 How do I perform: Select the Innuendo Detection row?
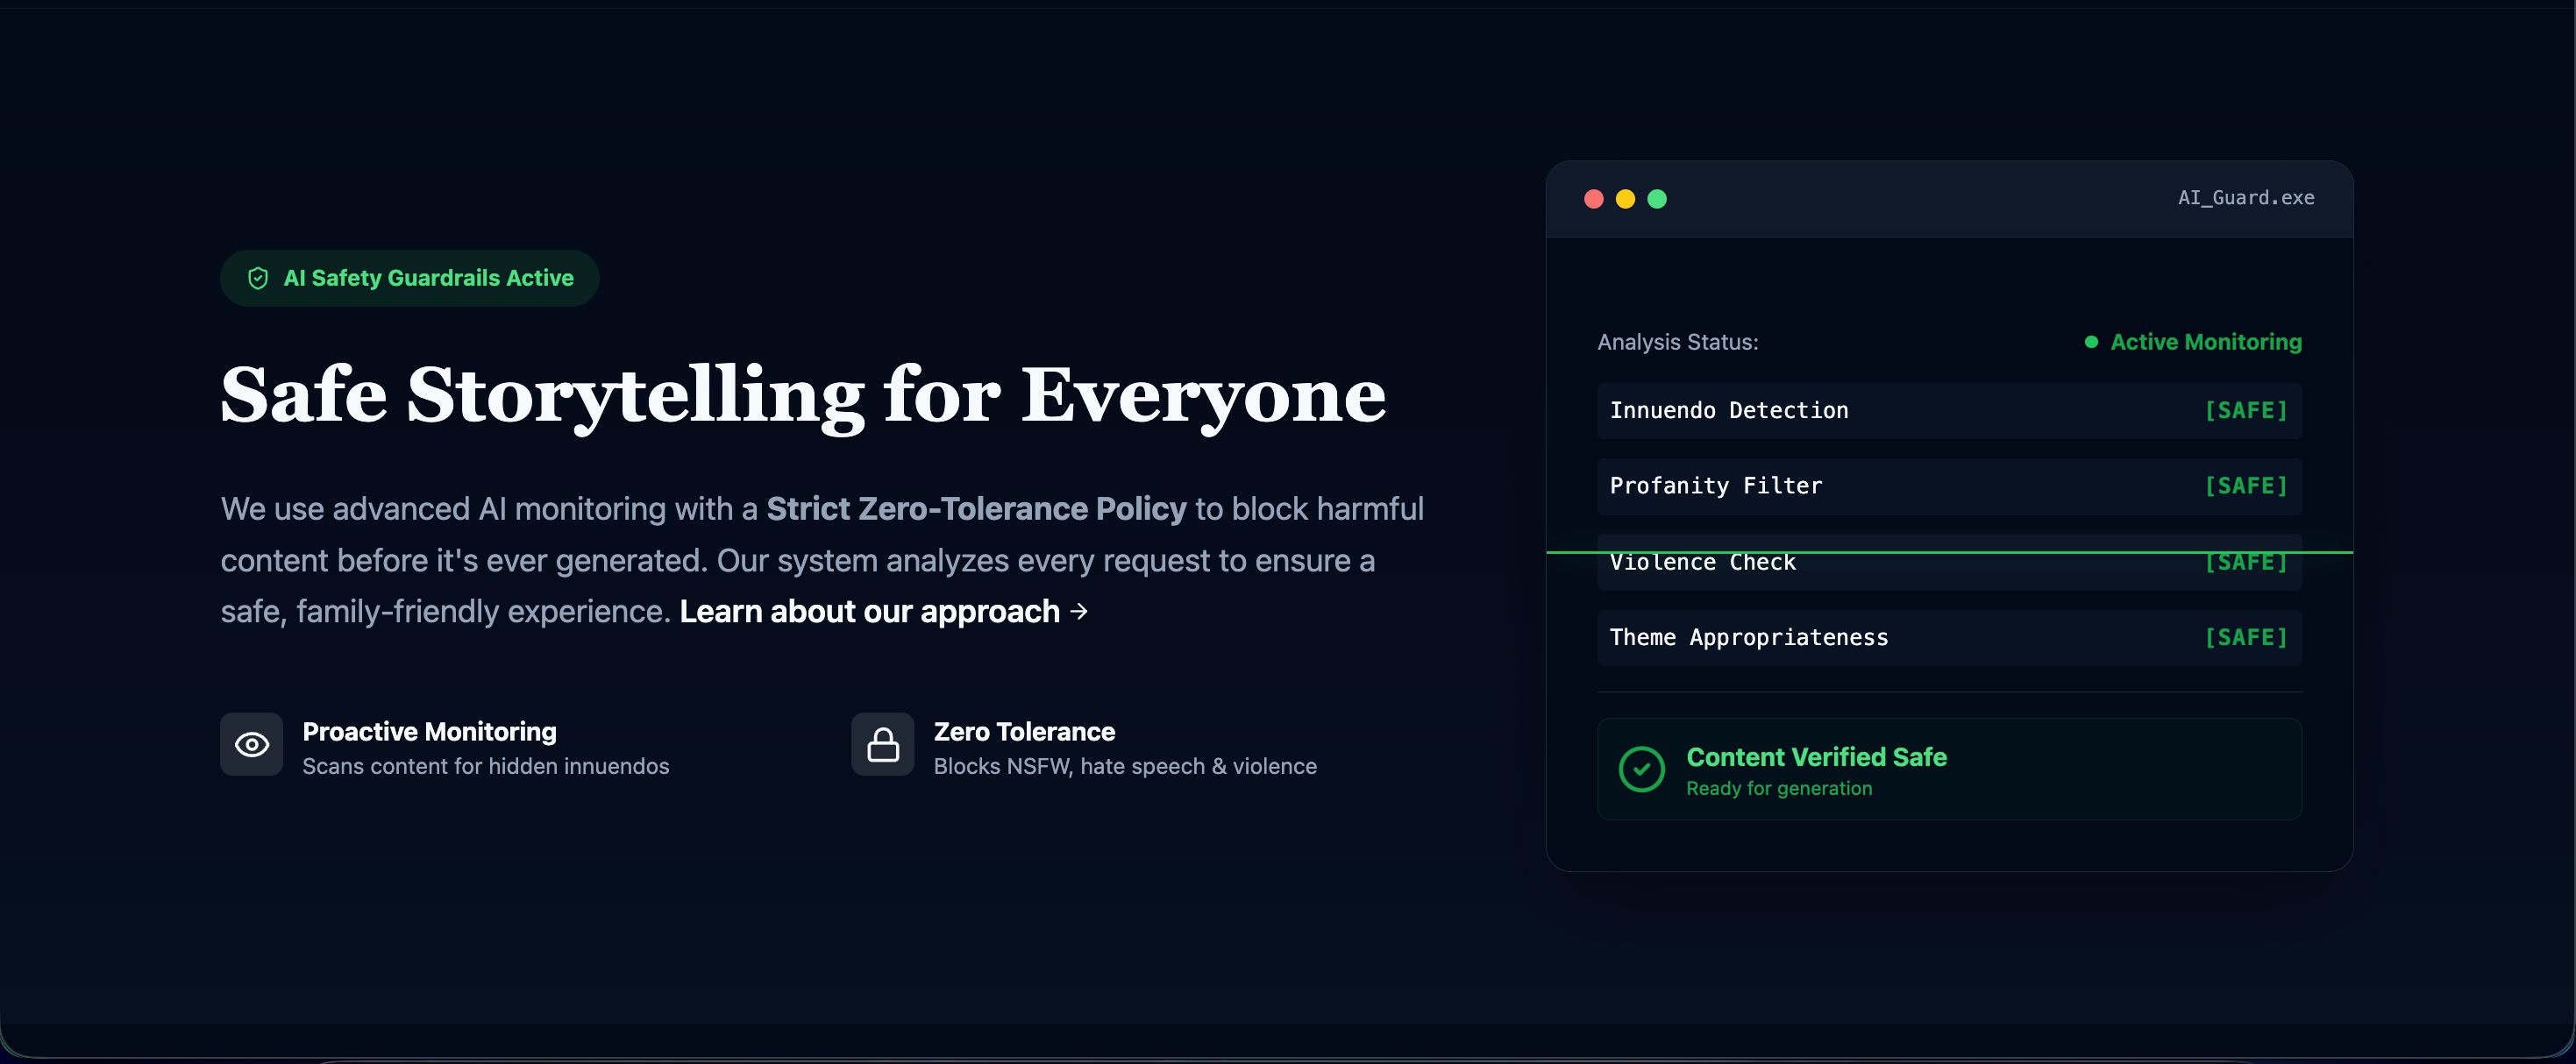point(1948,411)
